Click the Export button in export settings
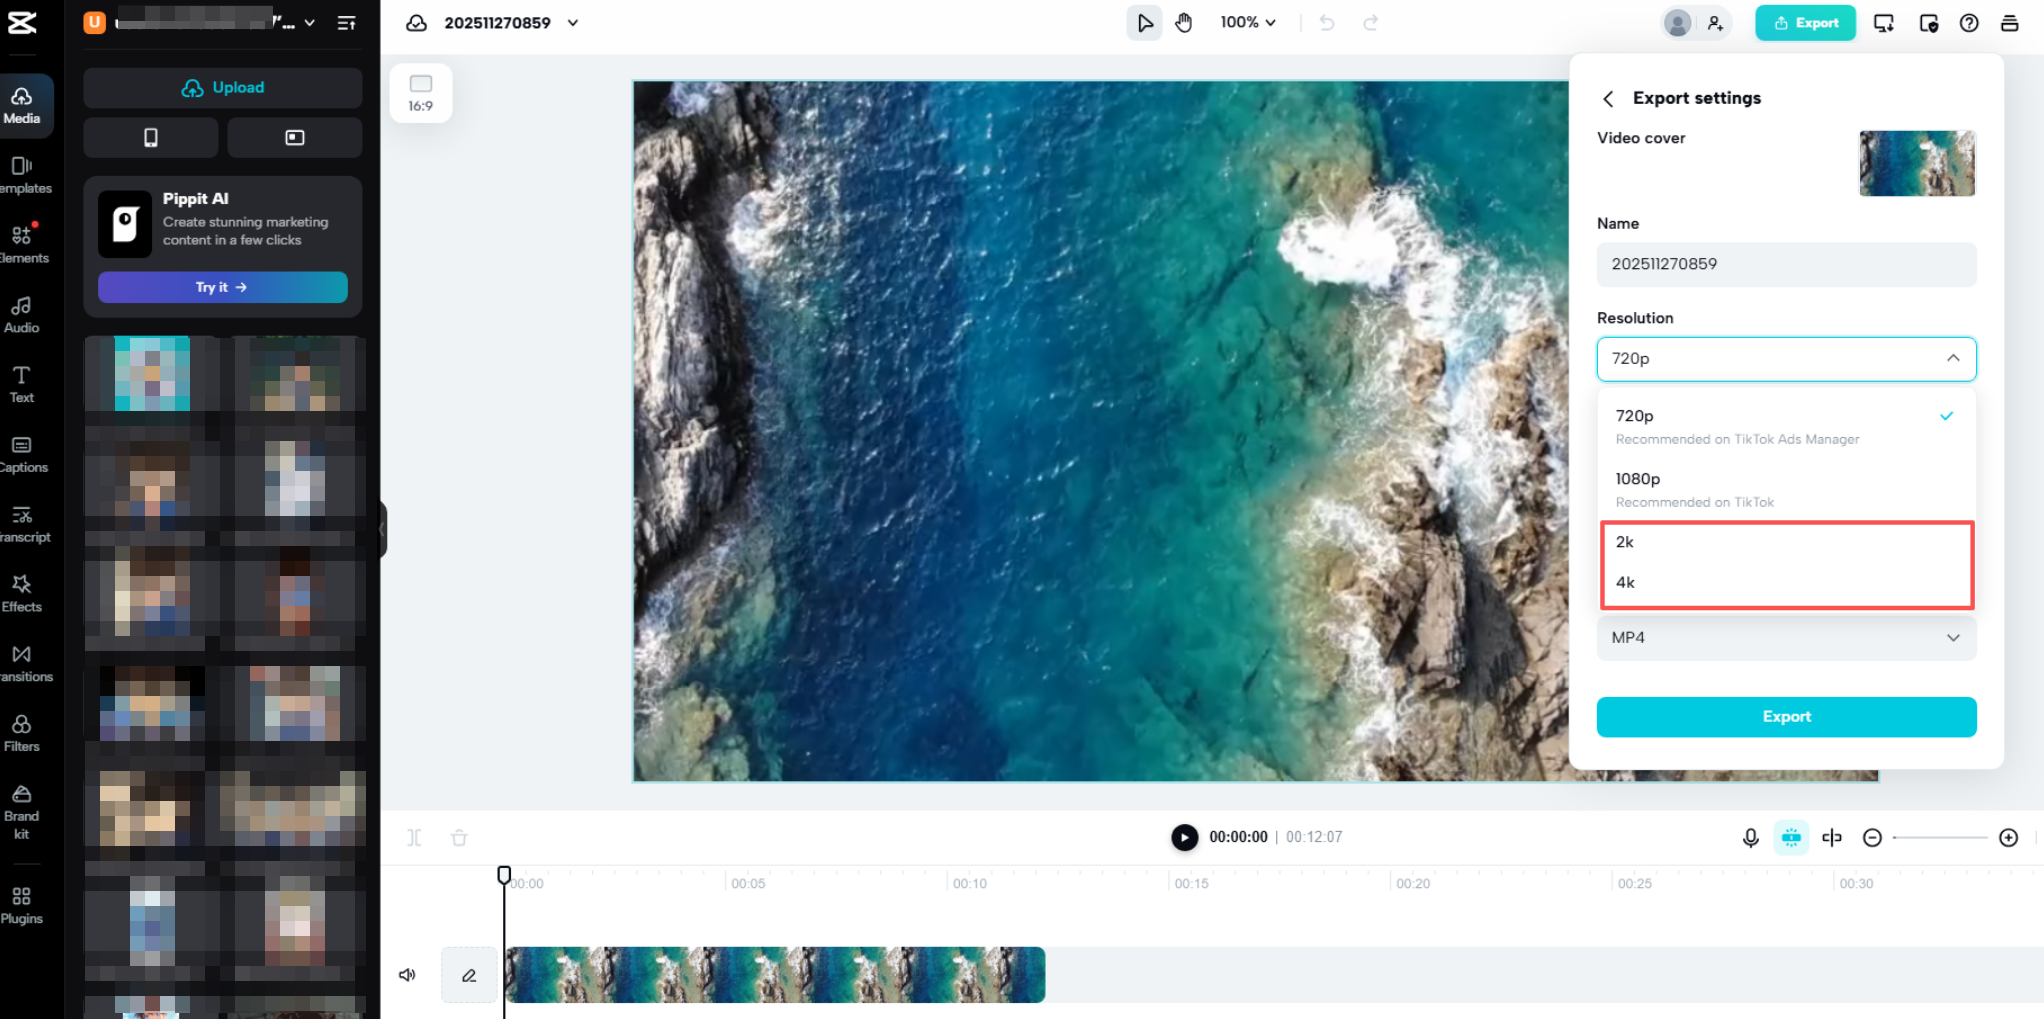2044x1019 pixels. pyautogui.click(x=1786, y=716)
